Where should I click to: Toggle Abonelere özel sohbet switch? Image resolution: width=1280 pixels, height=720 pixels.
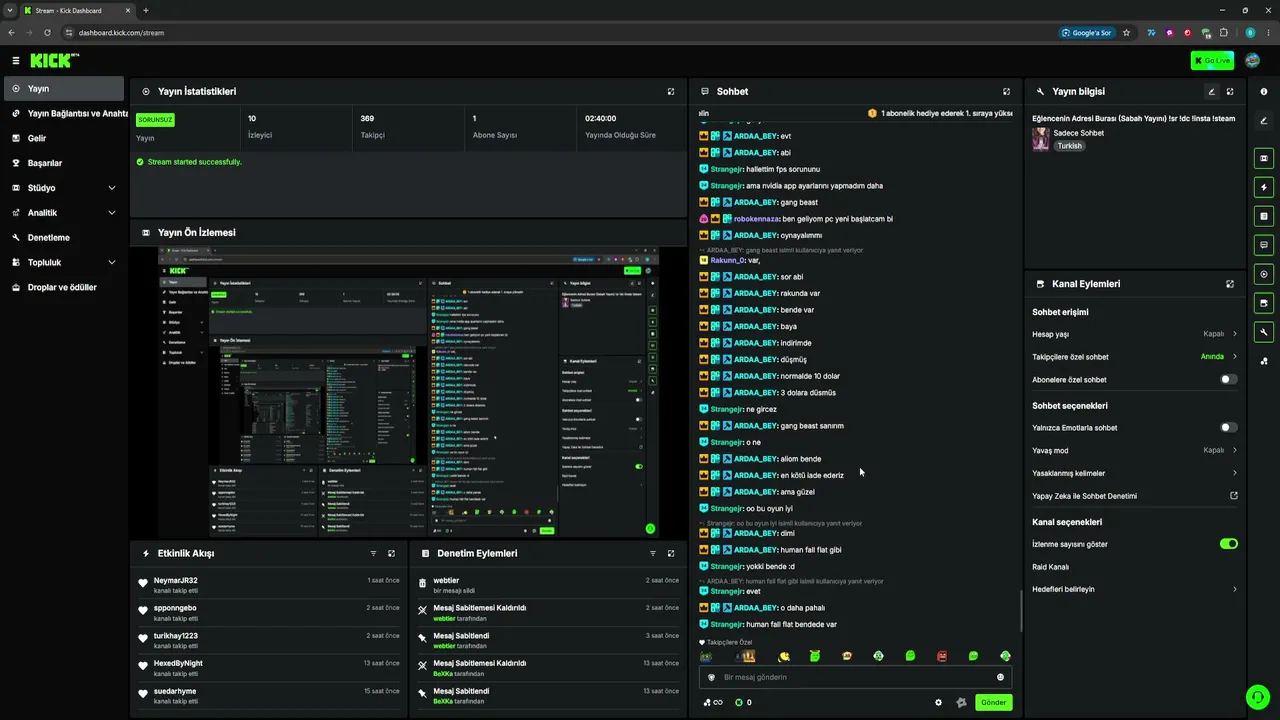(1229, 380)
